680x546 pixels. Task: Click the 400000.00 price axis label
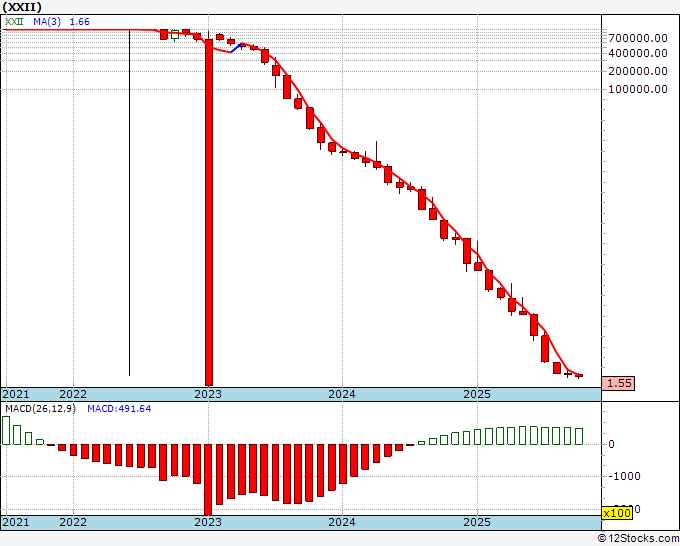coord(638,53)
